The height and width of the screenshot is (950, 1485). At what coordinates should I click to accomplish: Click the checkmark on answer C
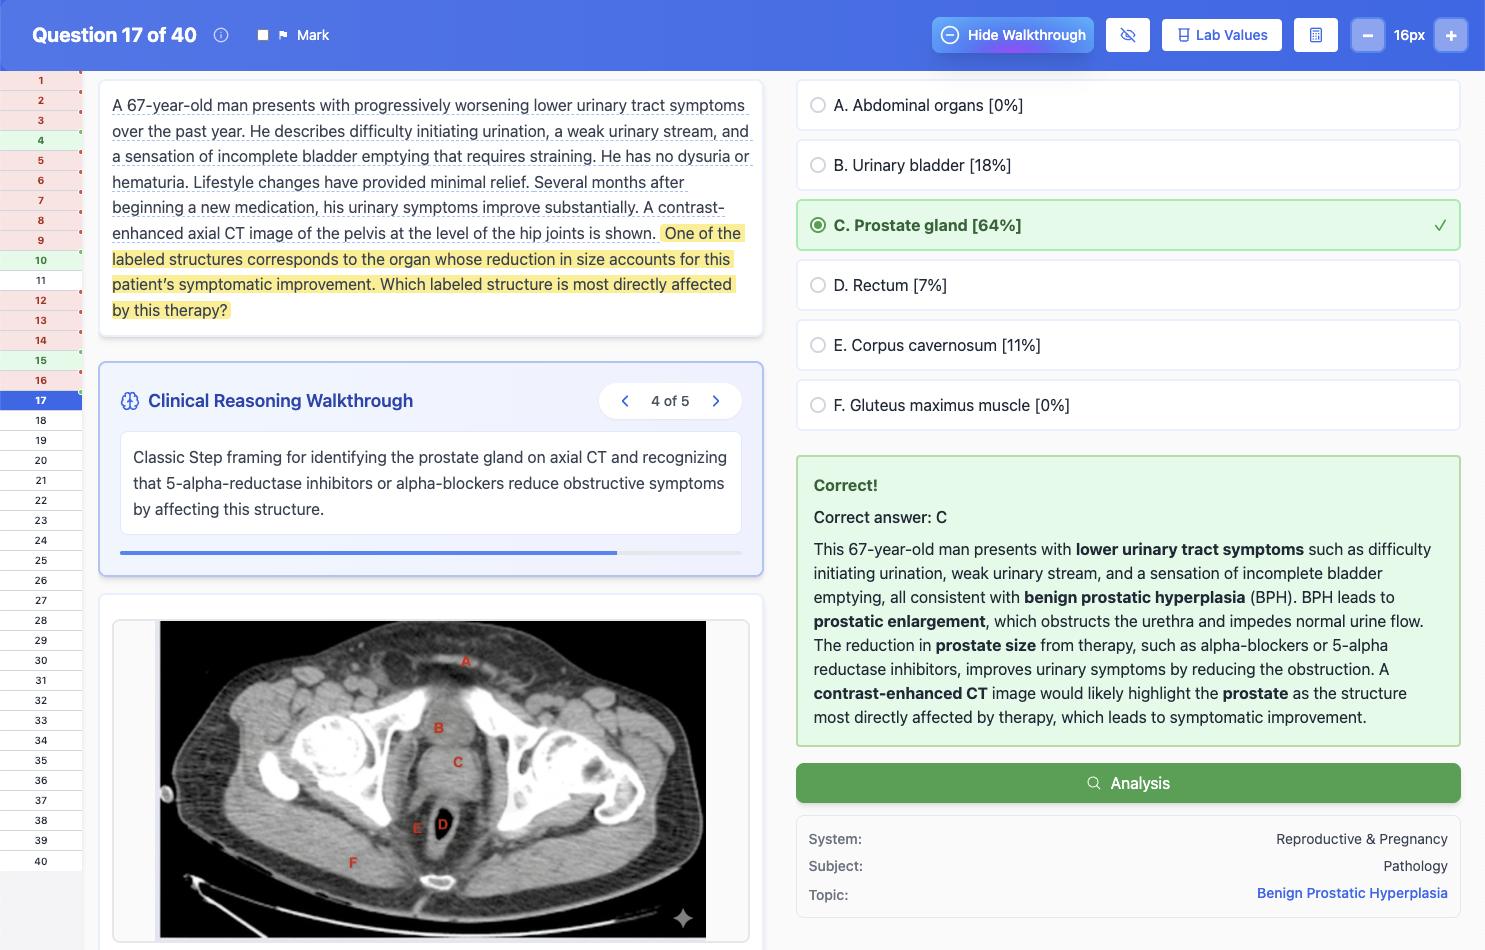pos(1440,225)
